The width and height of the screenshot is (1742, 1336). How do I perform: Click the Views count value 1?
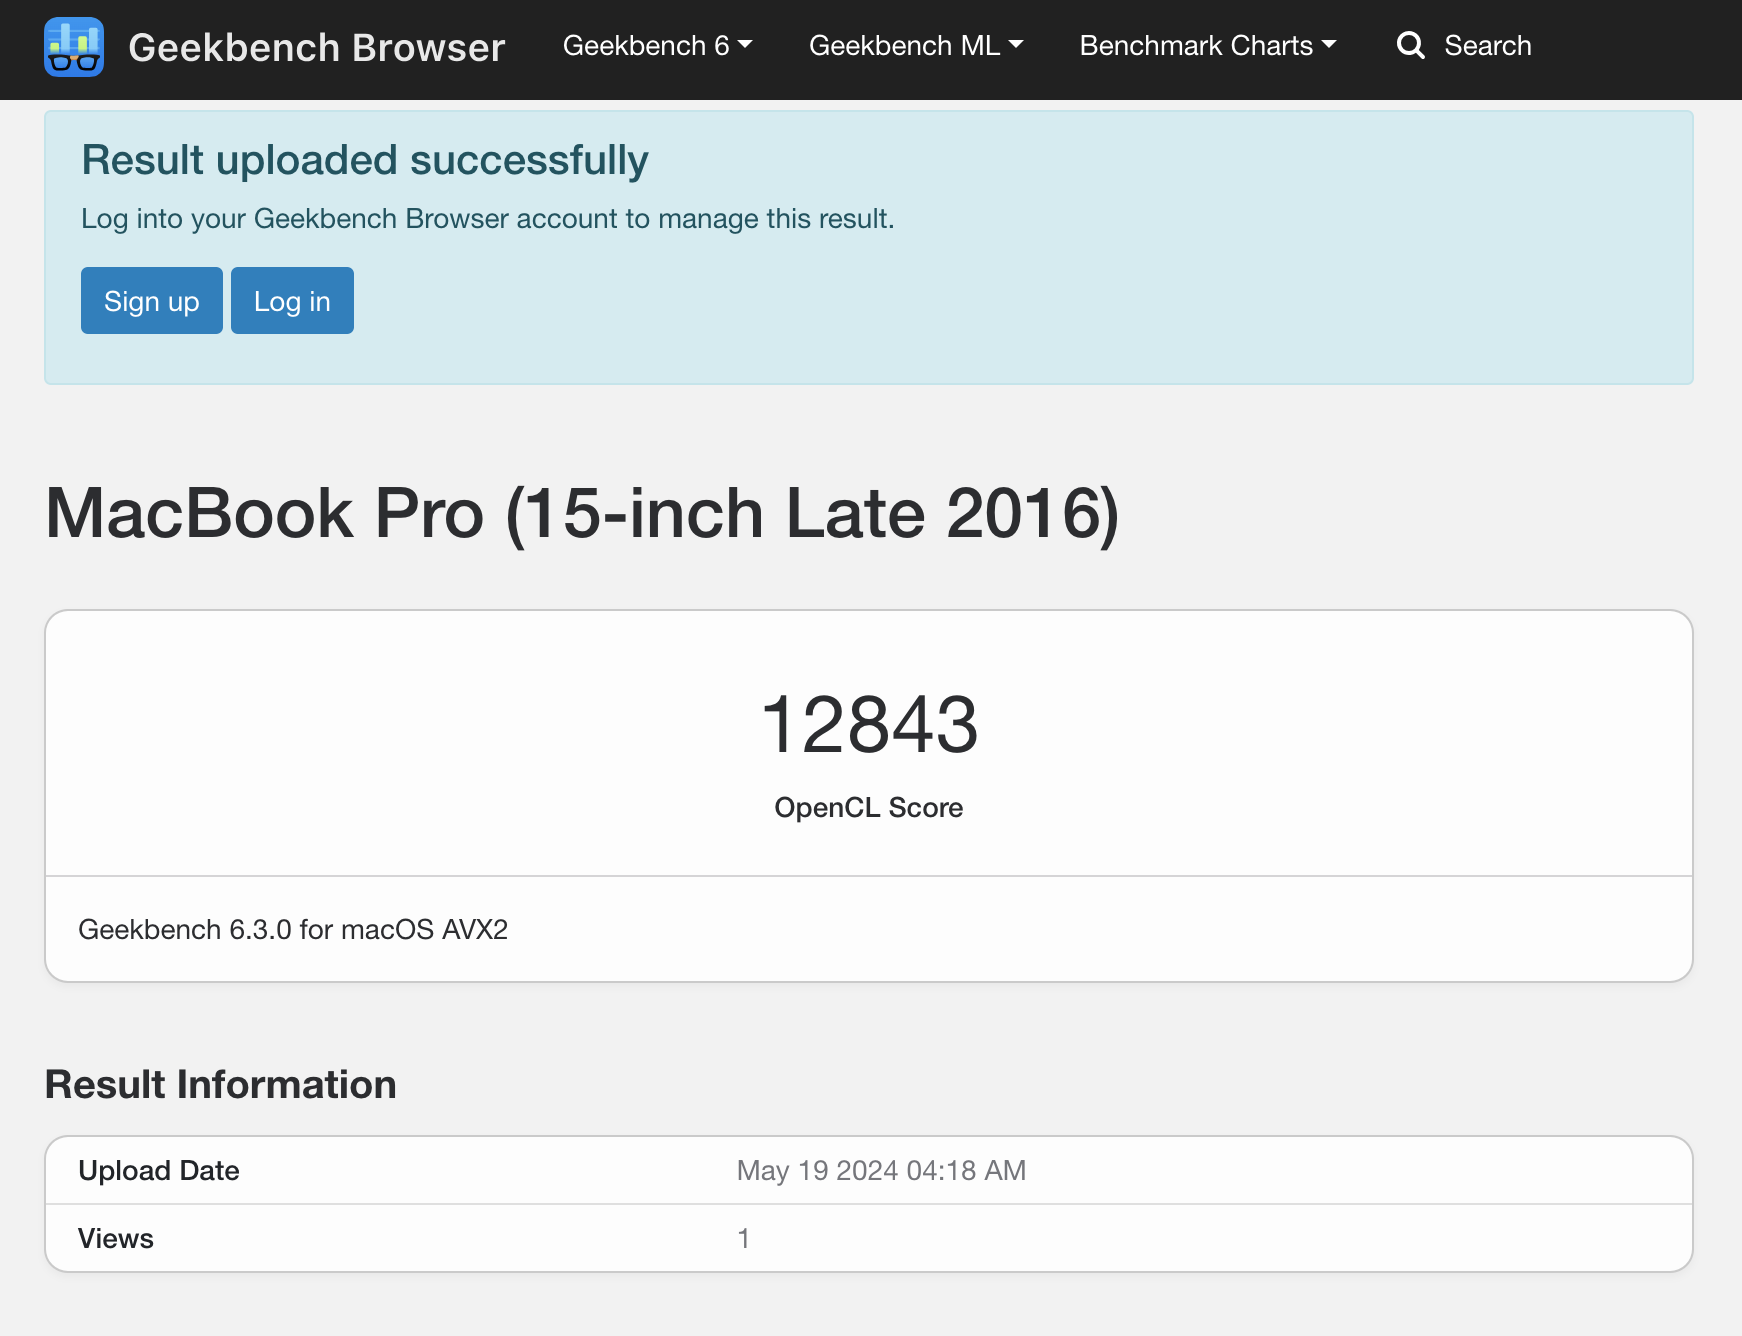click(743, 1239)
